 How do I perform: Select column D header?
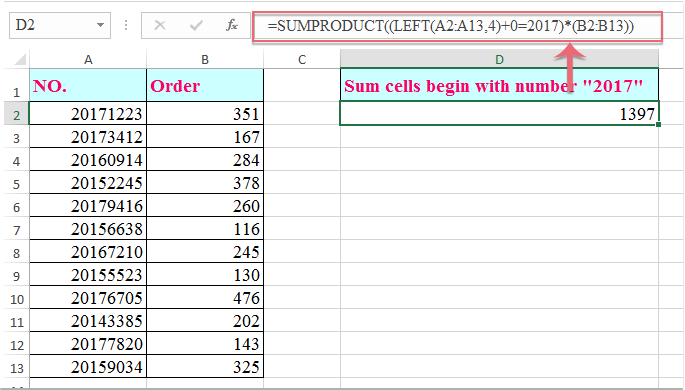(499, 59)
